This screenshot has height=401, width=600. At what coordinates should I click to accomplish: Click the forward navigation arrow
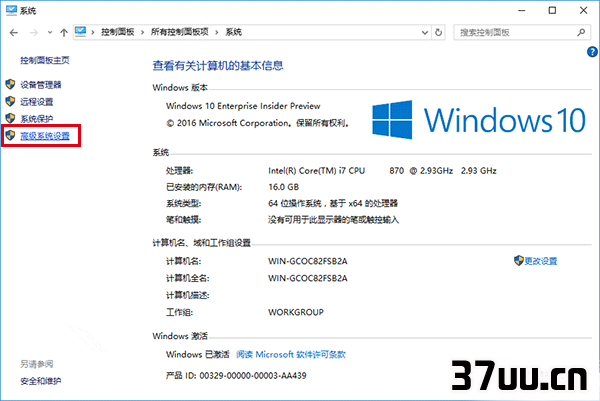[x=34, y=33]
